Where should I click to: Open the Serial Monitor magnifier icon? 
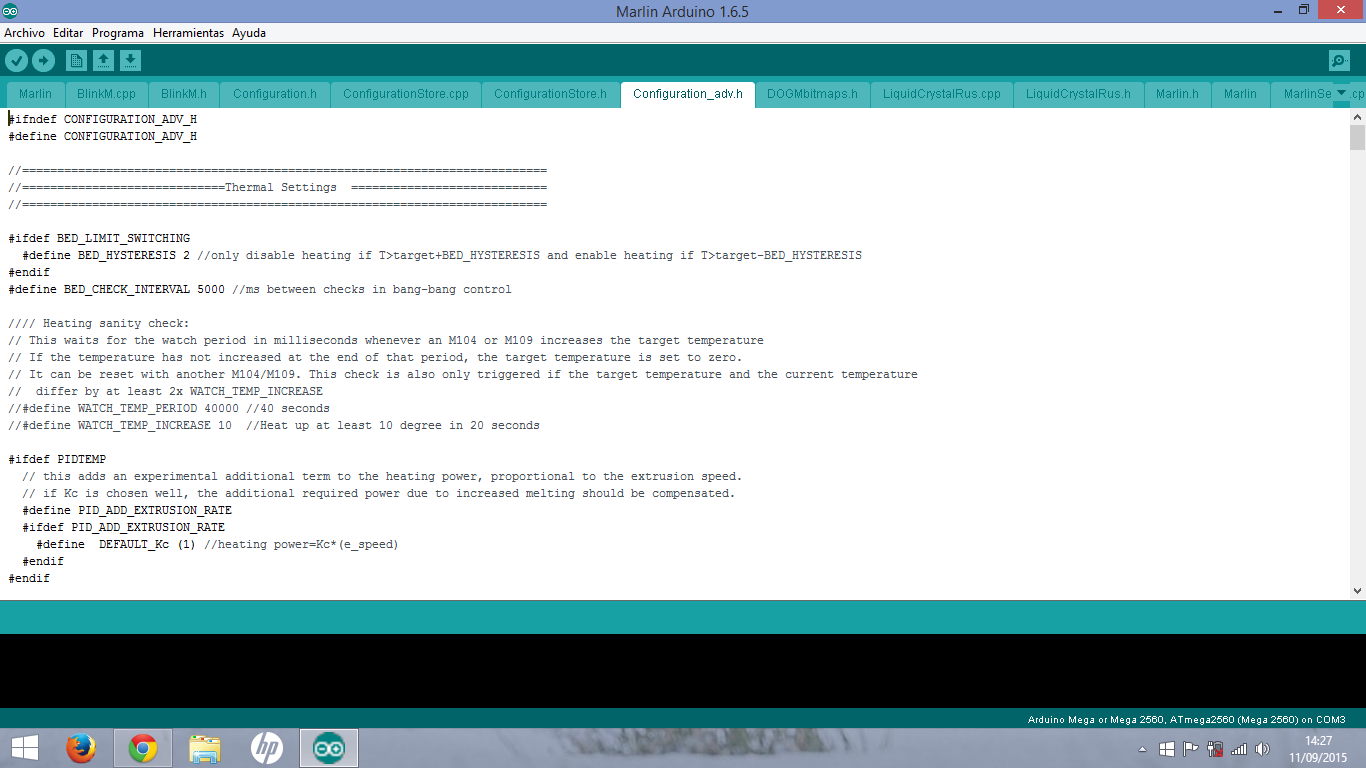point(1339,61)
